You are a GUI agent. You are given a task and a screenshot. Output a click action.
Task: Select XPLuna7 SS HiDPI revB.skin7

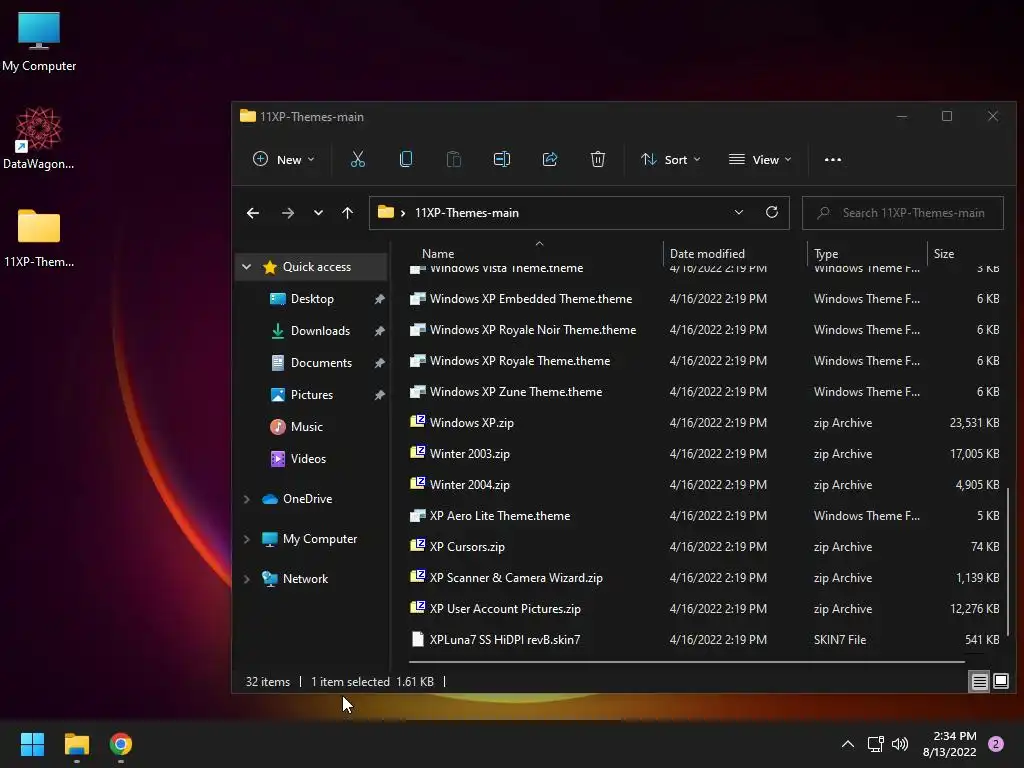(x=704, y=640)
